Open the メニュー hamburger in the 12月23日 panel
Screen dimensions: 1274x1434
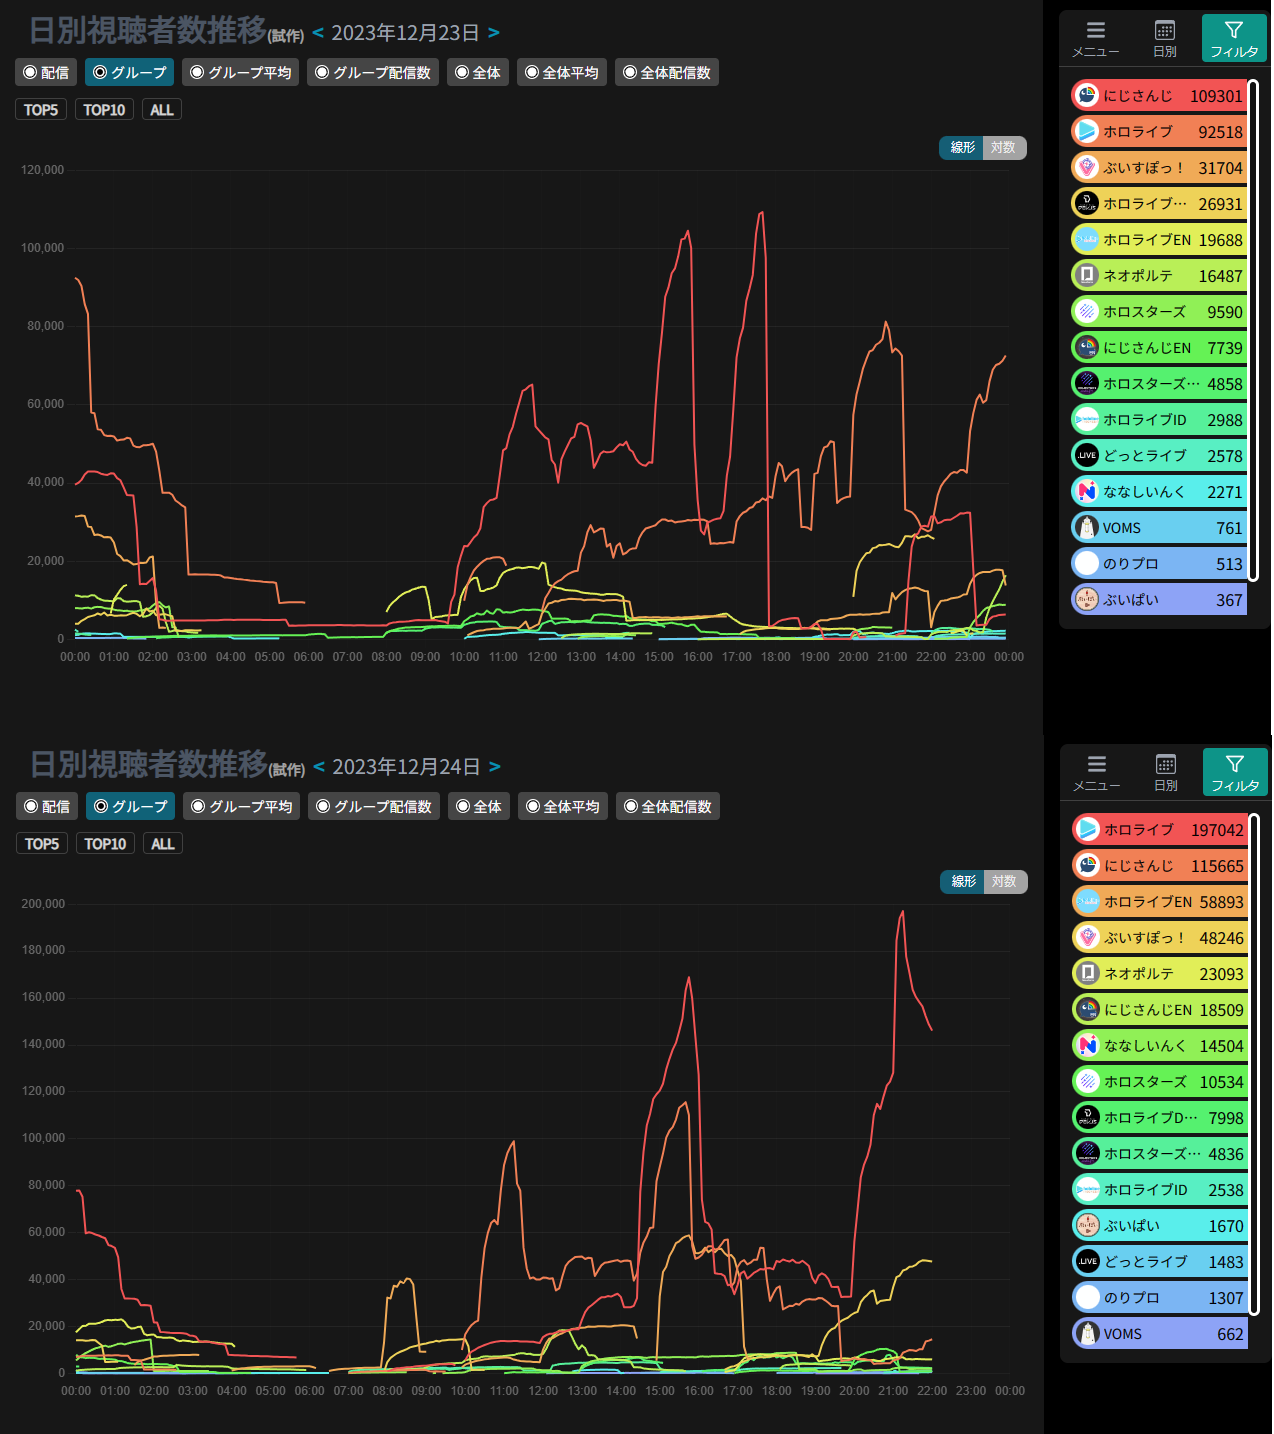click(1096, 30)
